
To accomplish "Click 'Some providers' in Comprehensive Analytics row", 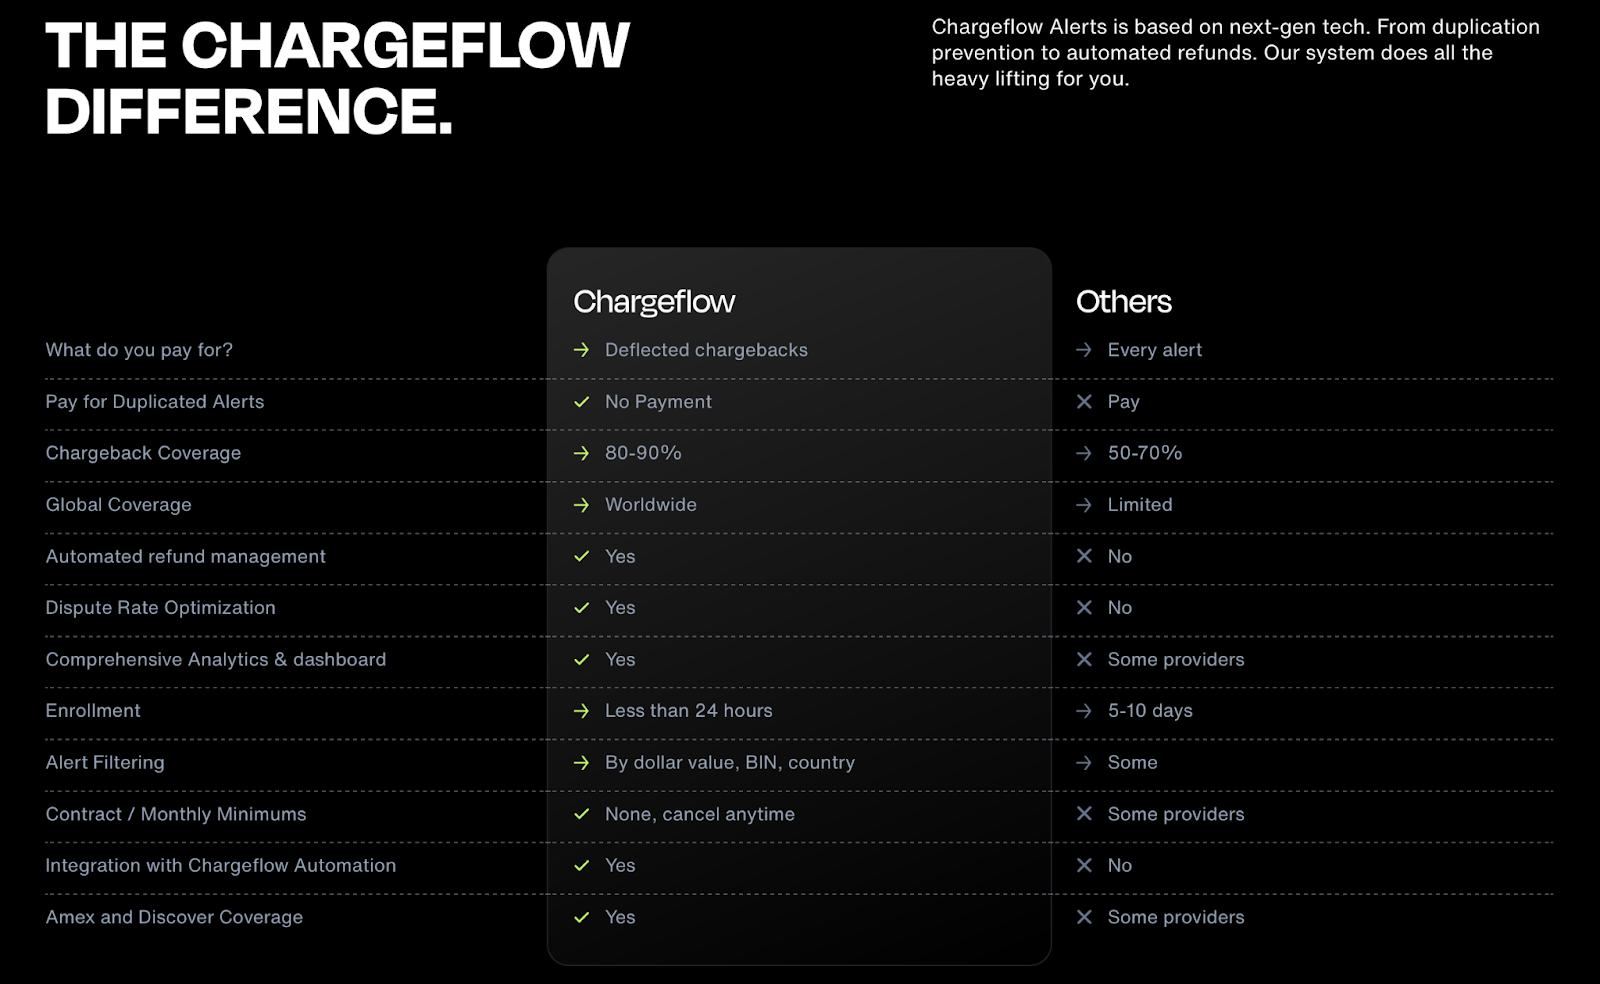I will point(1176,660).
